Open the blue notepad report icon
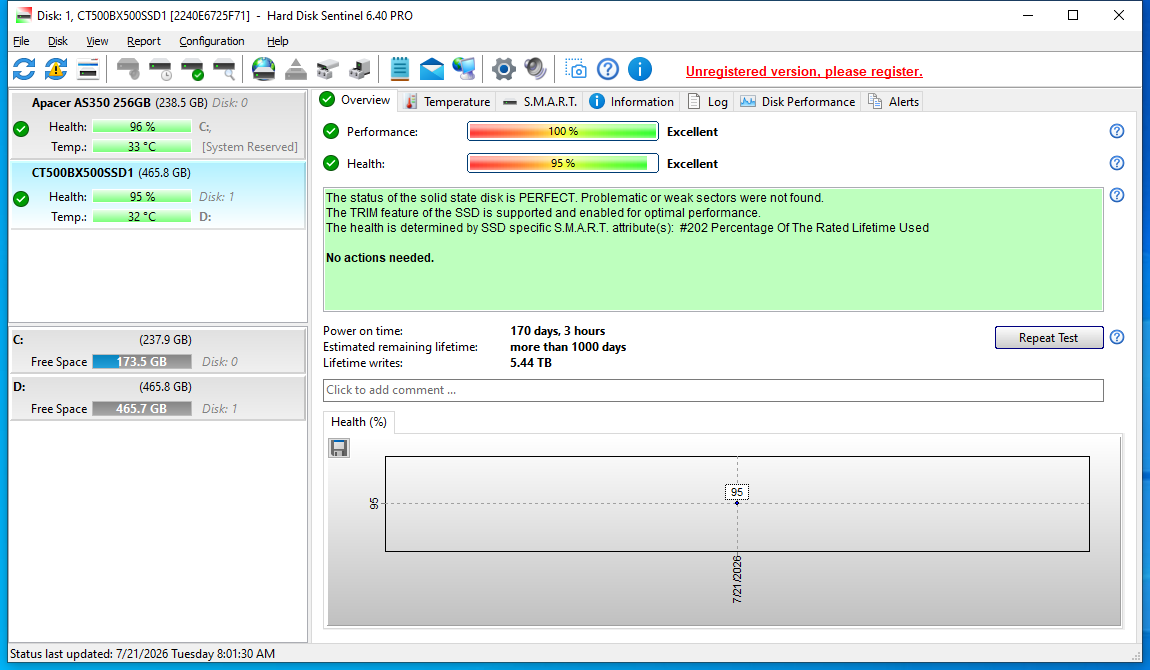1150x670 pixels. tap(400, 70)
